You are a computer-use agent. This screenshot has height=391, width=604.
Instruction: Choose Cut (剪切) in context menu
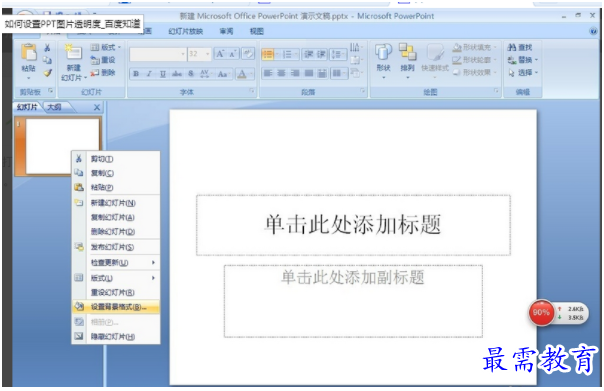coord(116,159)
